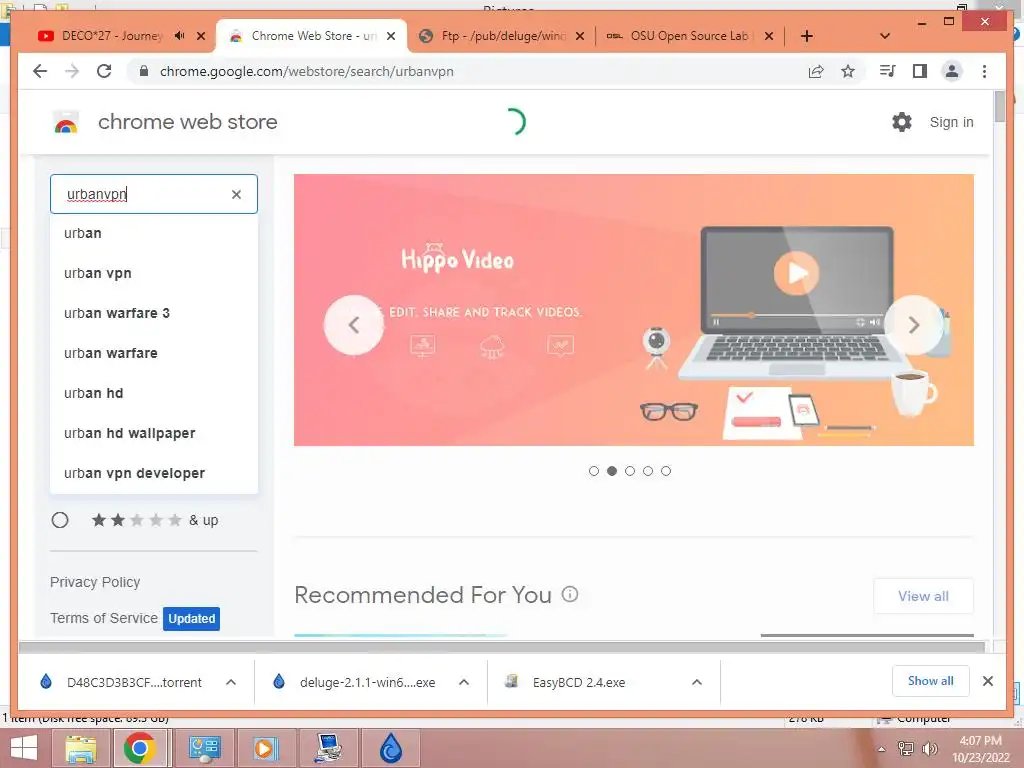Click the vertical page scrollbar thumb
Screen dimensions: 1024x768
[999, 106]
